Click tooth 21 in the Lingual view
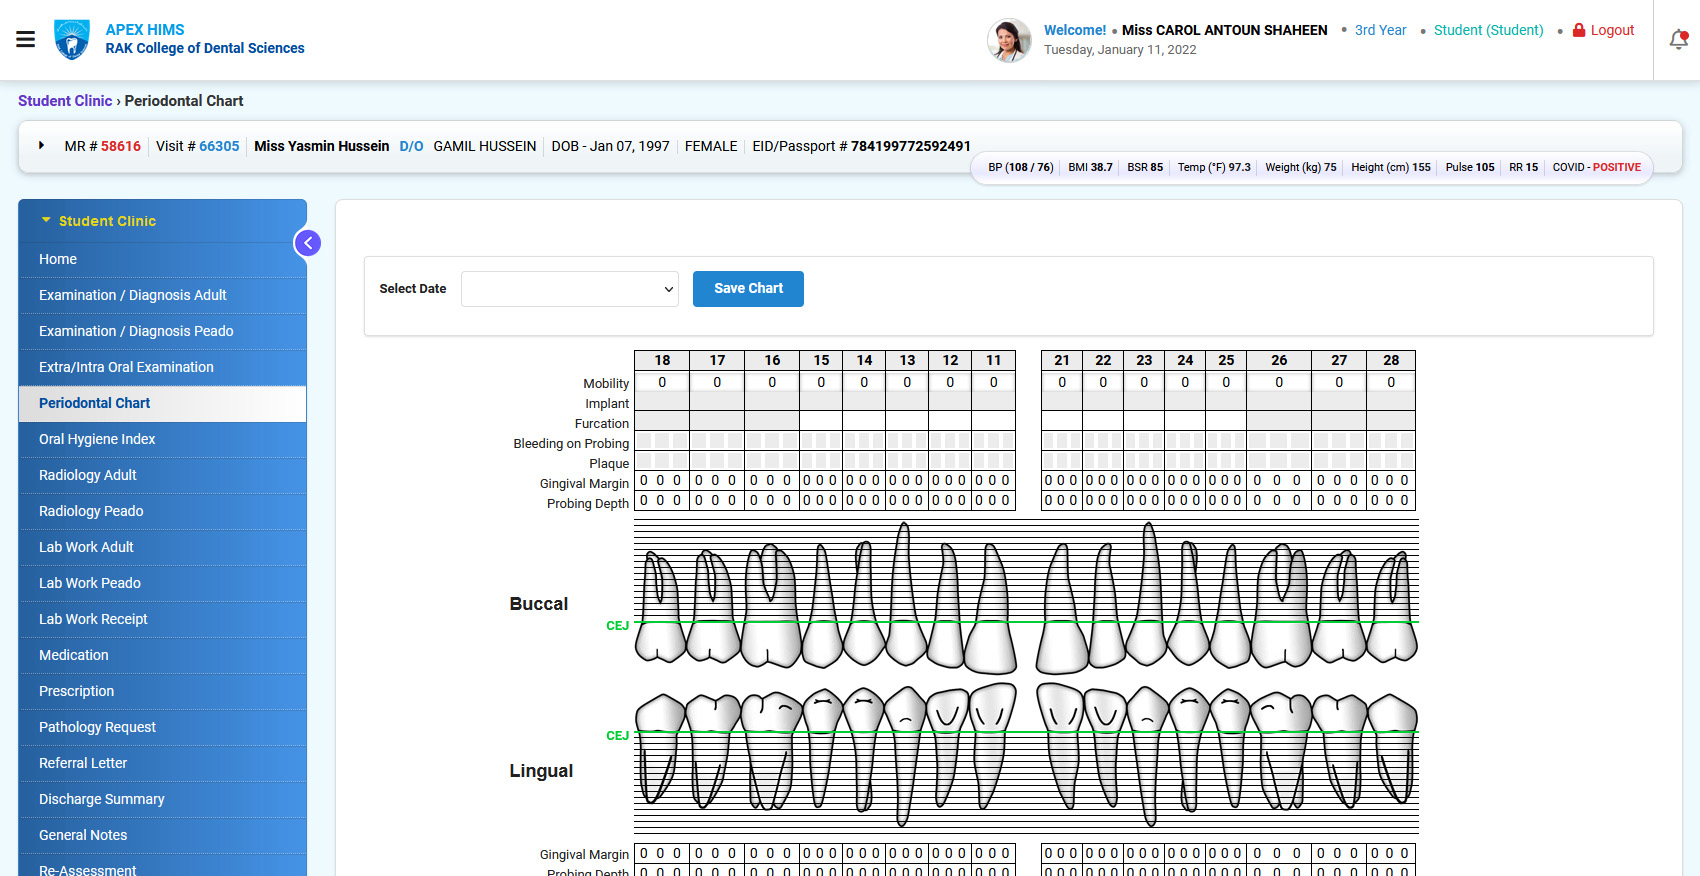This screenshot has width=1700, height=876. 1061,745
